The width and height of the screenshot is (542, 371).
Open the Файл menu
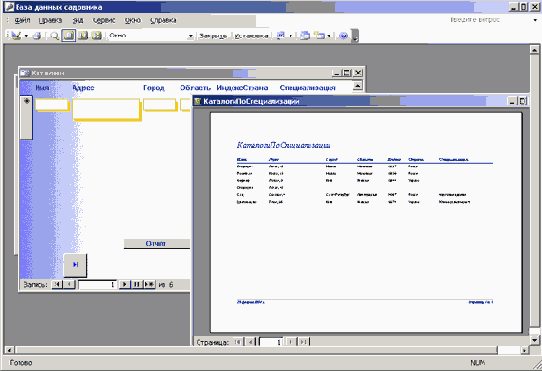point(22,20)
